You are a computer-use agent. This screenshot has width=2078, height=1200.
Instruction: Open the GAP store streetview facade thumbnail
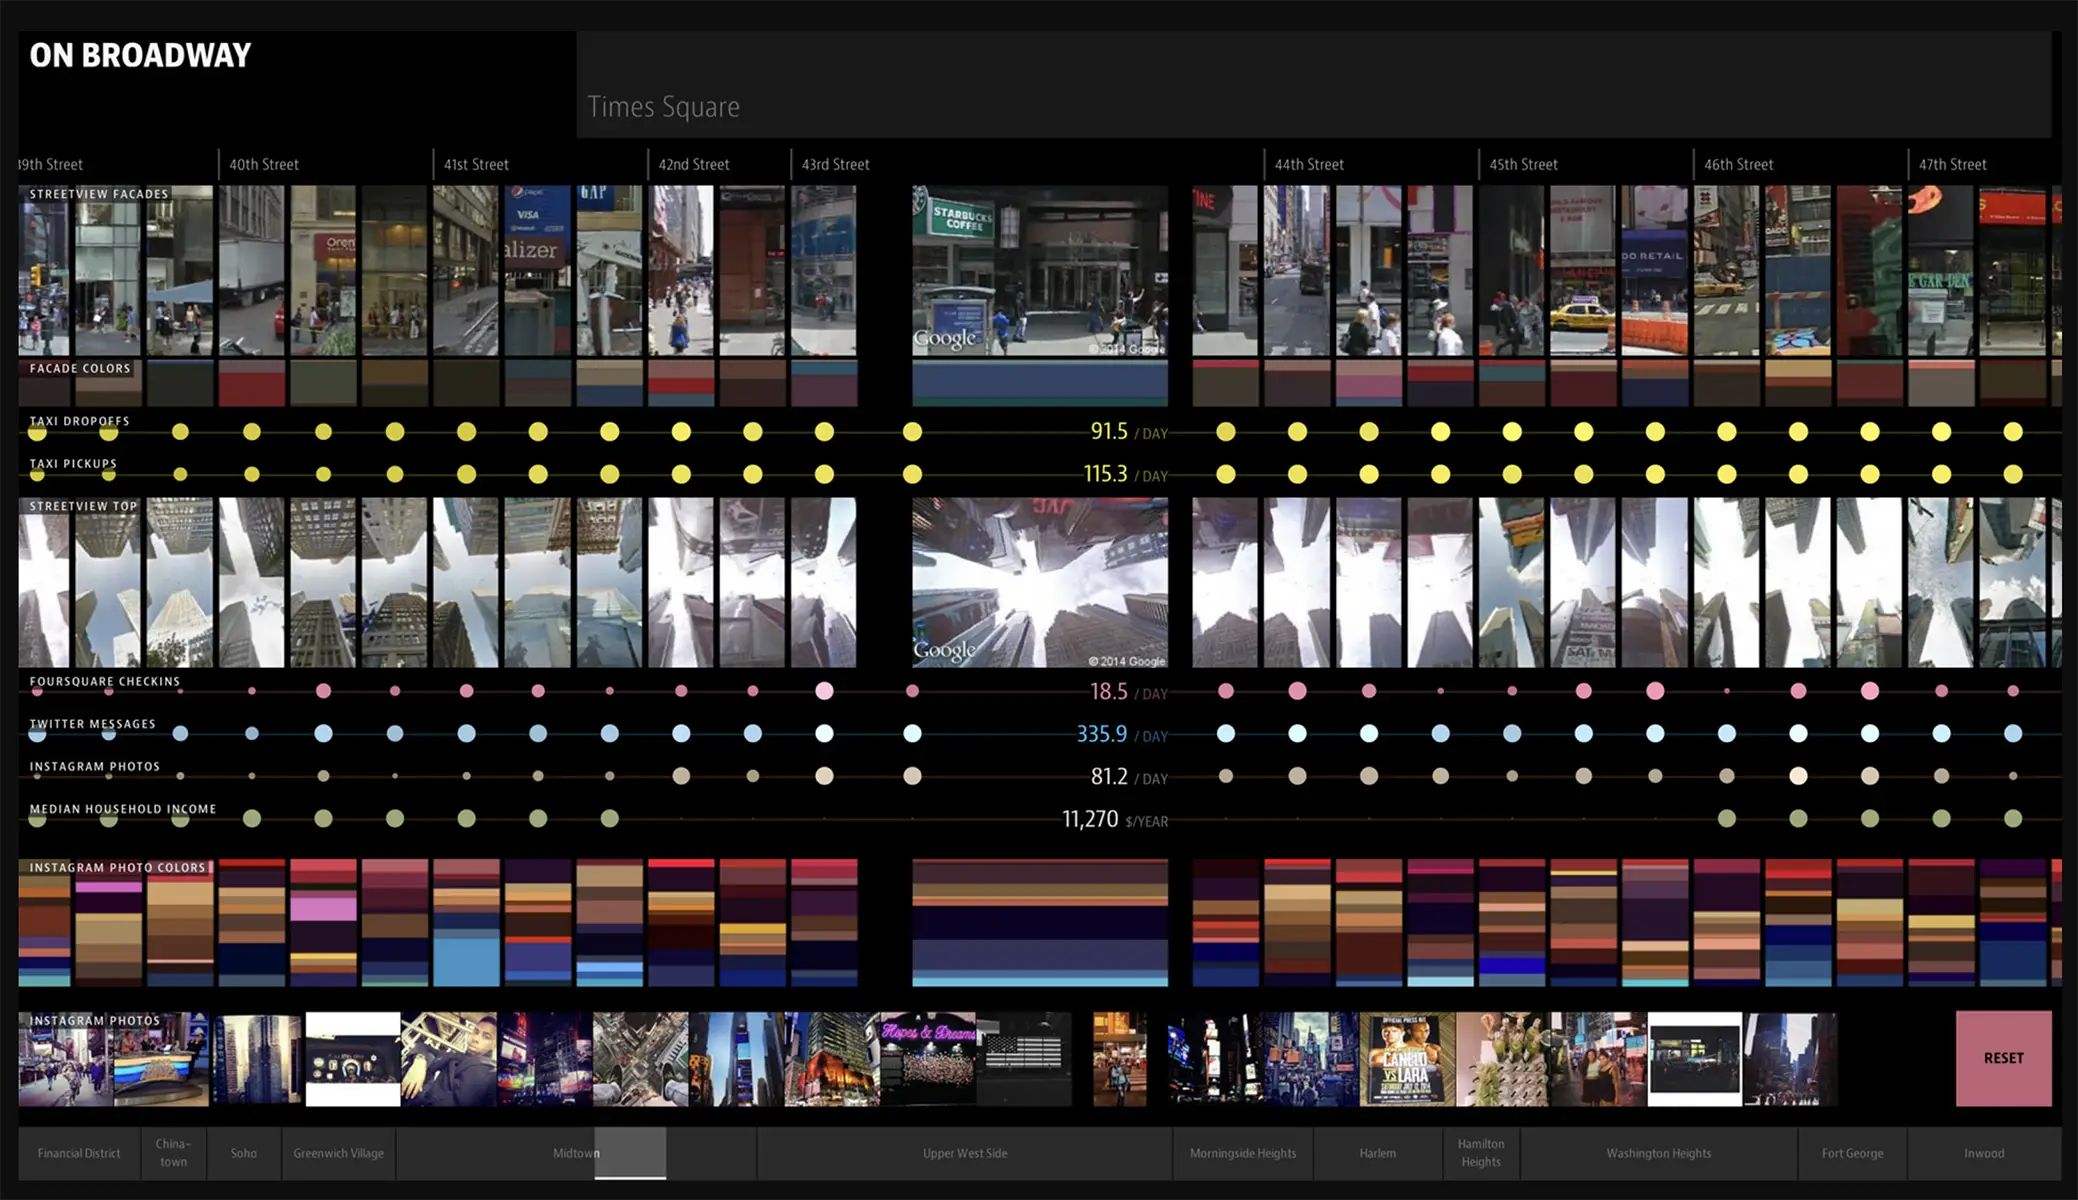609,270
